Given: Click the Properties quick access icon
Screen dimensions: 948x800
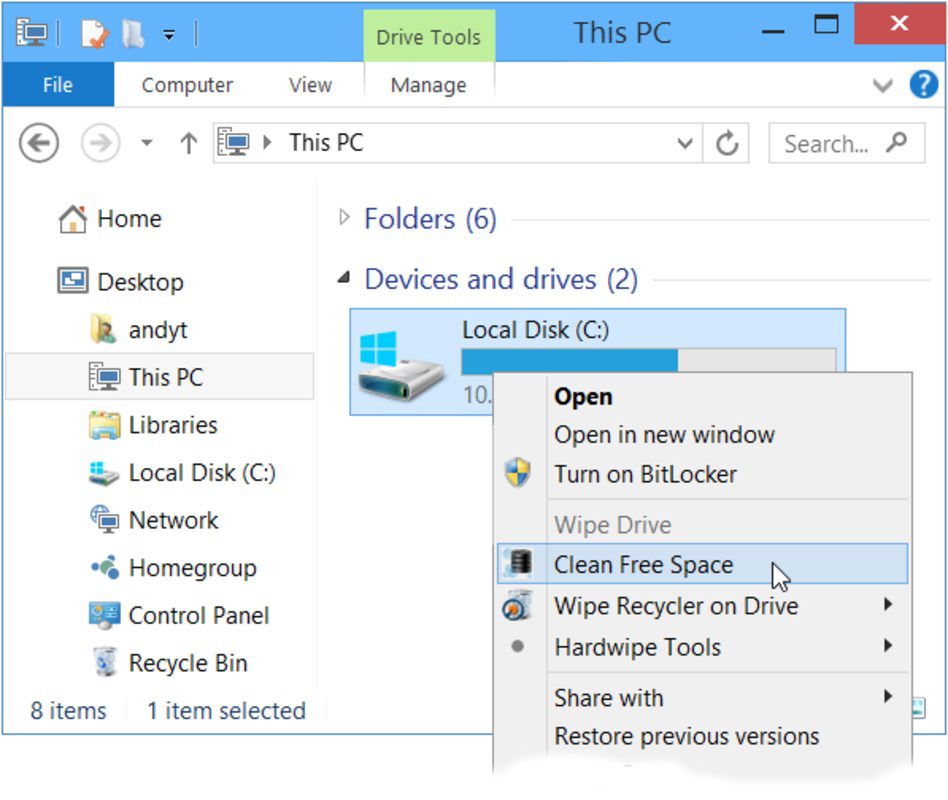Looking at the screenshot, I should [95, 34].
